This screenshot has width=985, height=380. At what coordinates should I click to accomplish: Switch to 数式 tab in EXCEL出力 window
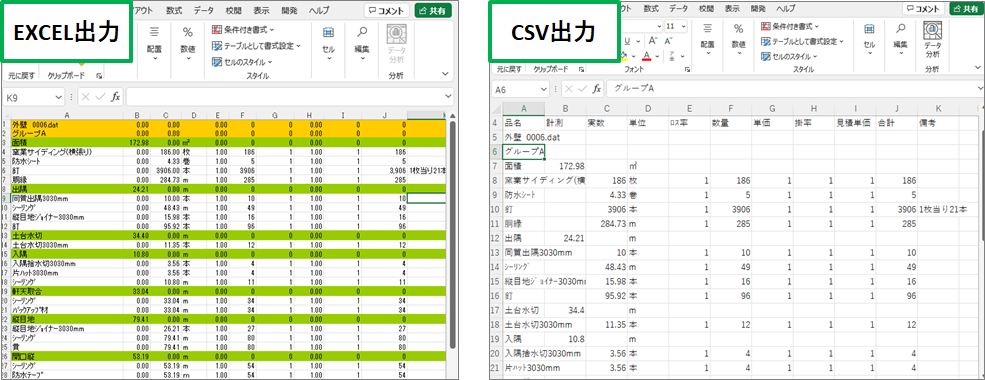(x=175, y=11)
